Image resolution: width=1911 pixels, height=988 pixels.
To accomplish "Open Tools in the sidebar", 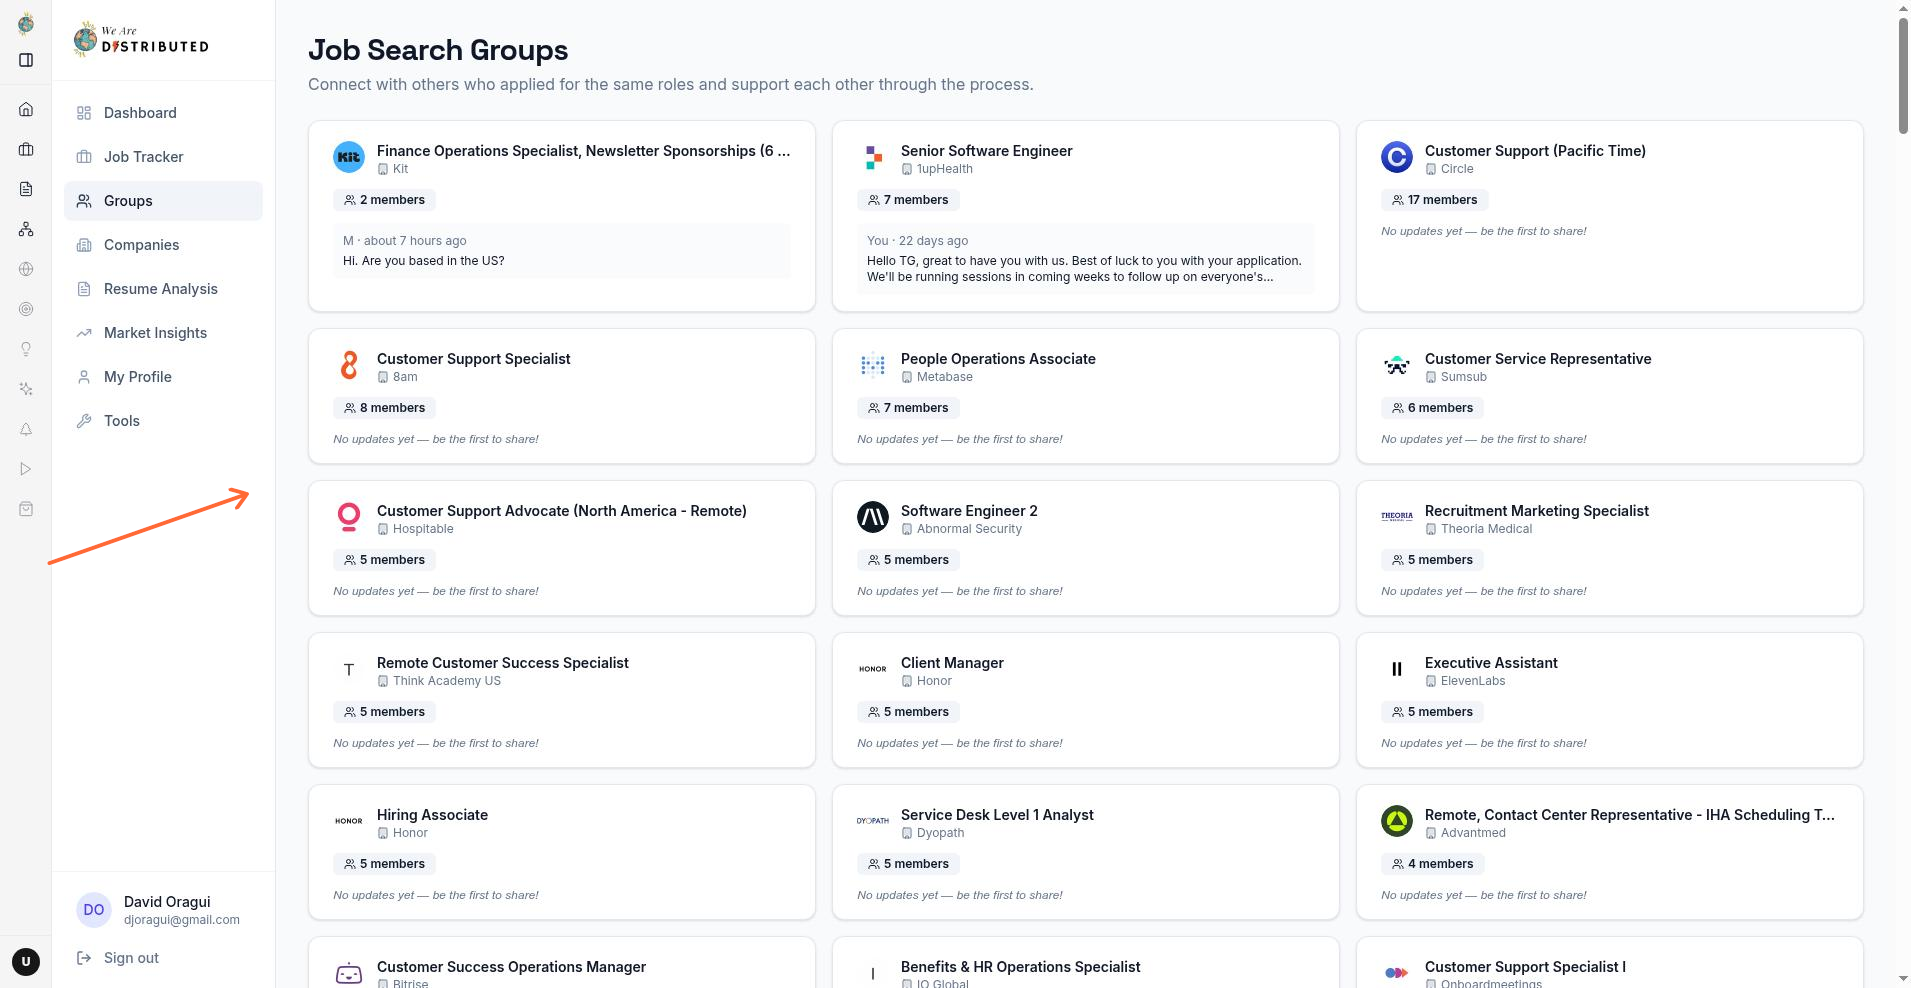I will (163, 421).
